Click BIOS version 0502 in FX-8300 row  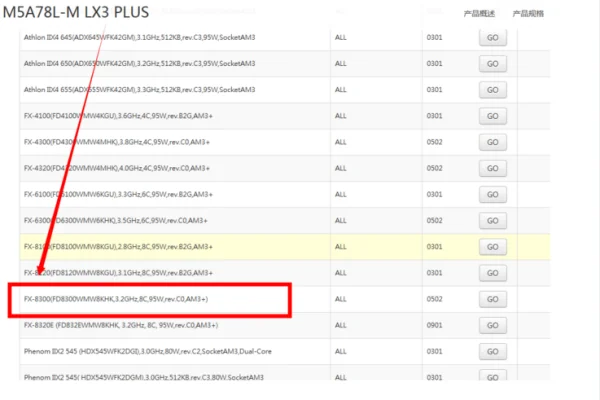[x=434, y=299]
